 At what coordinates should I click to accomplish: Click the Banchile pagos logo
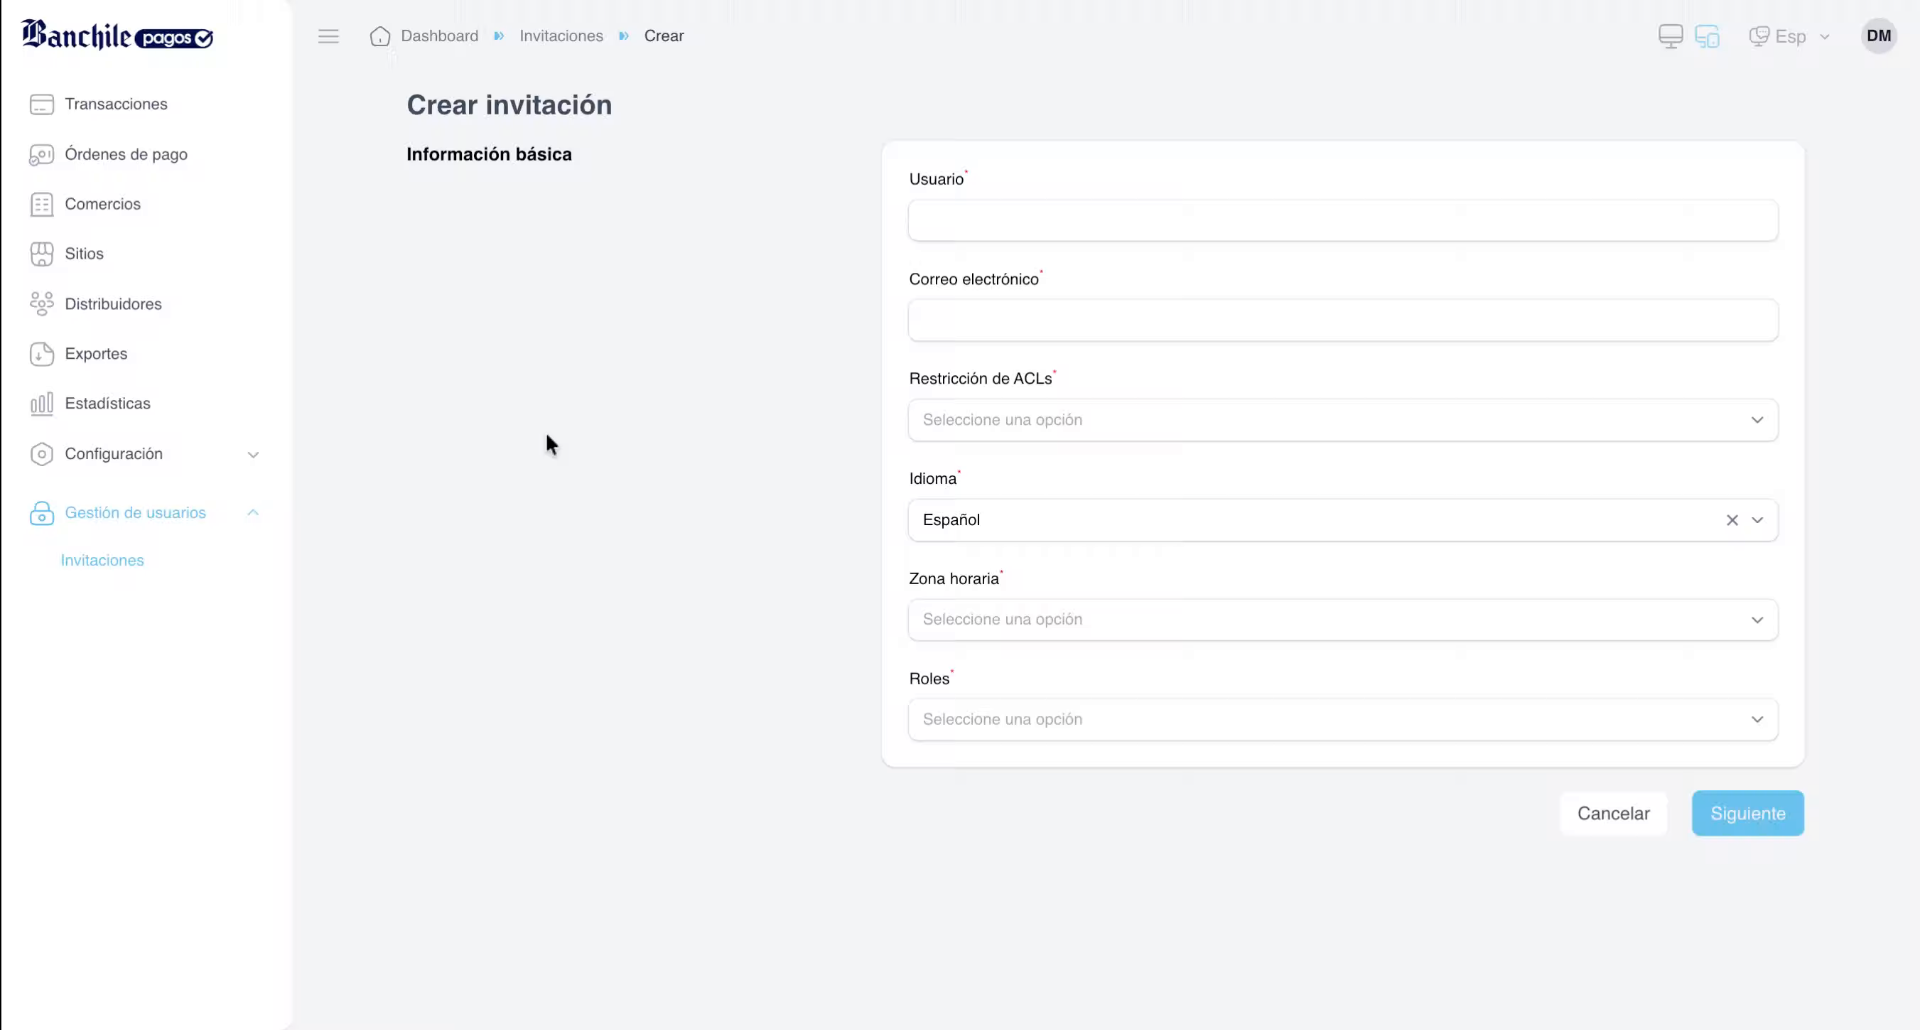(x=117, y=35)
